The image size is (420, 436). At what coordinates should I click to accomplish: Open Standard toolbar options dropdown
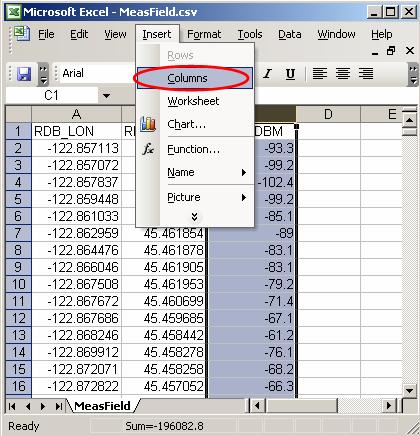coord(43,74)
